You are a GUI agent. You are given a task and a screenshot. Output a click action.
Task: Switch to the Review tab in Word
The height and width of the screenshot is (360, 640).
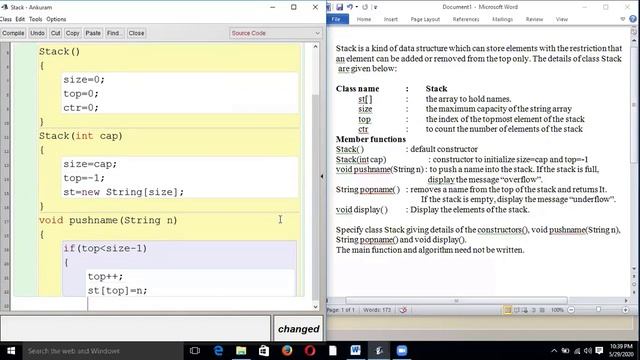pos(534,19)
